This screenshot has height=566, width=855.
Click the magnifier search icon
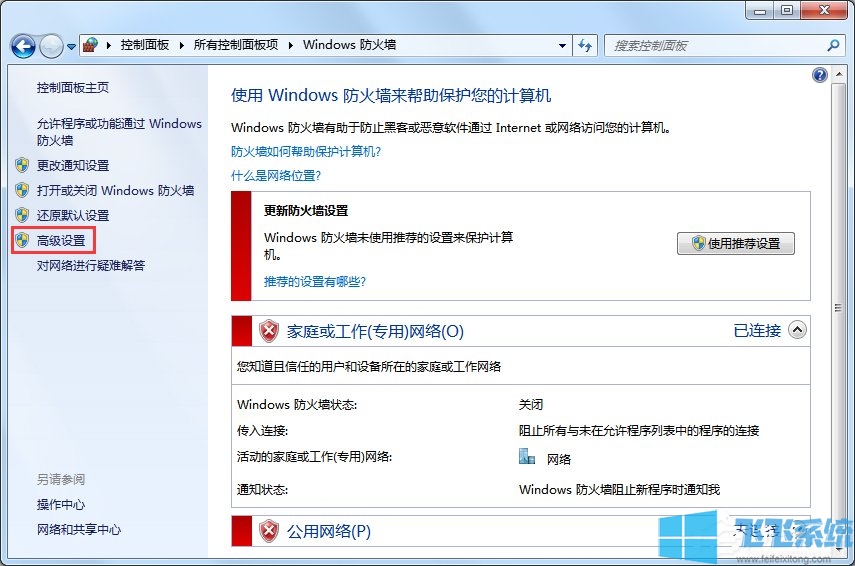coord(833,46)
